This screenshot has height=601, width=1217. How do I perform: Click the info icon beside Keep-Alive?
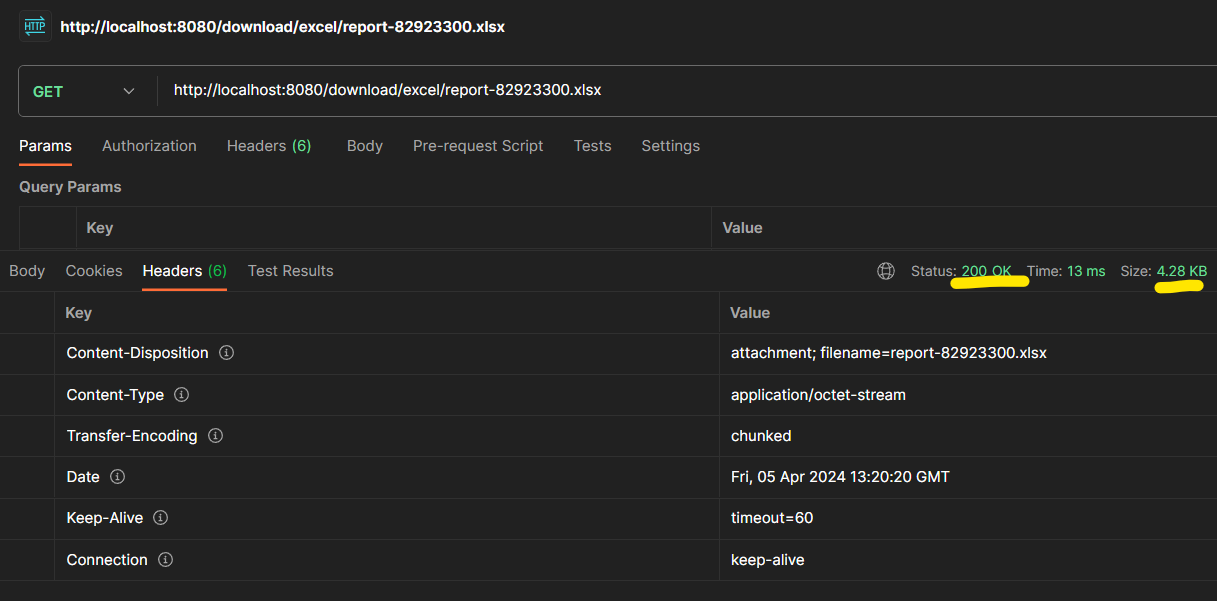coord(159,518)
